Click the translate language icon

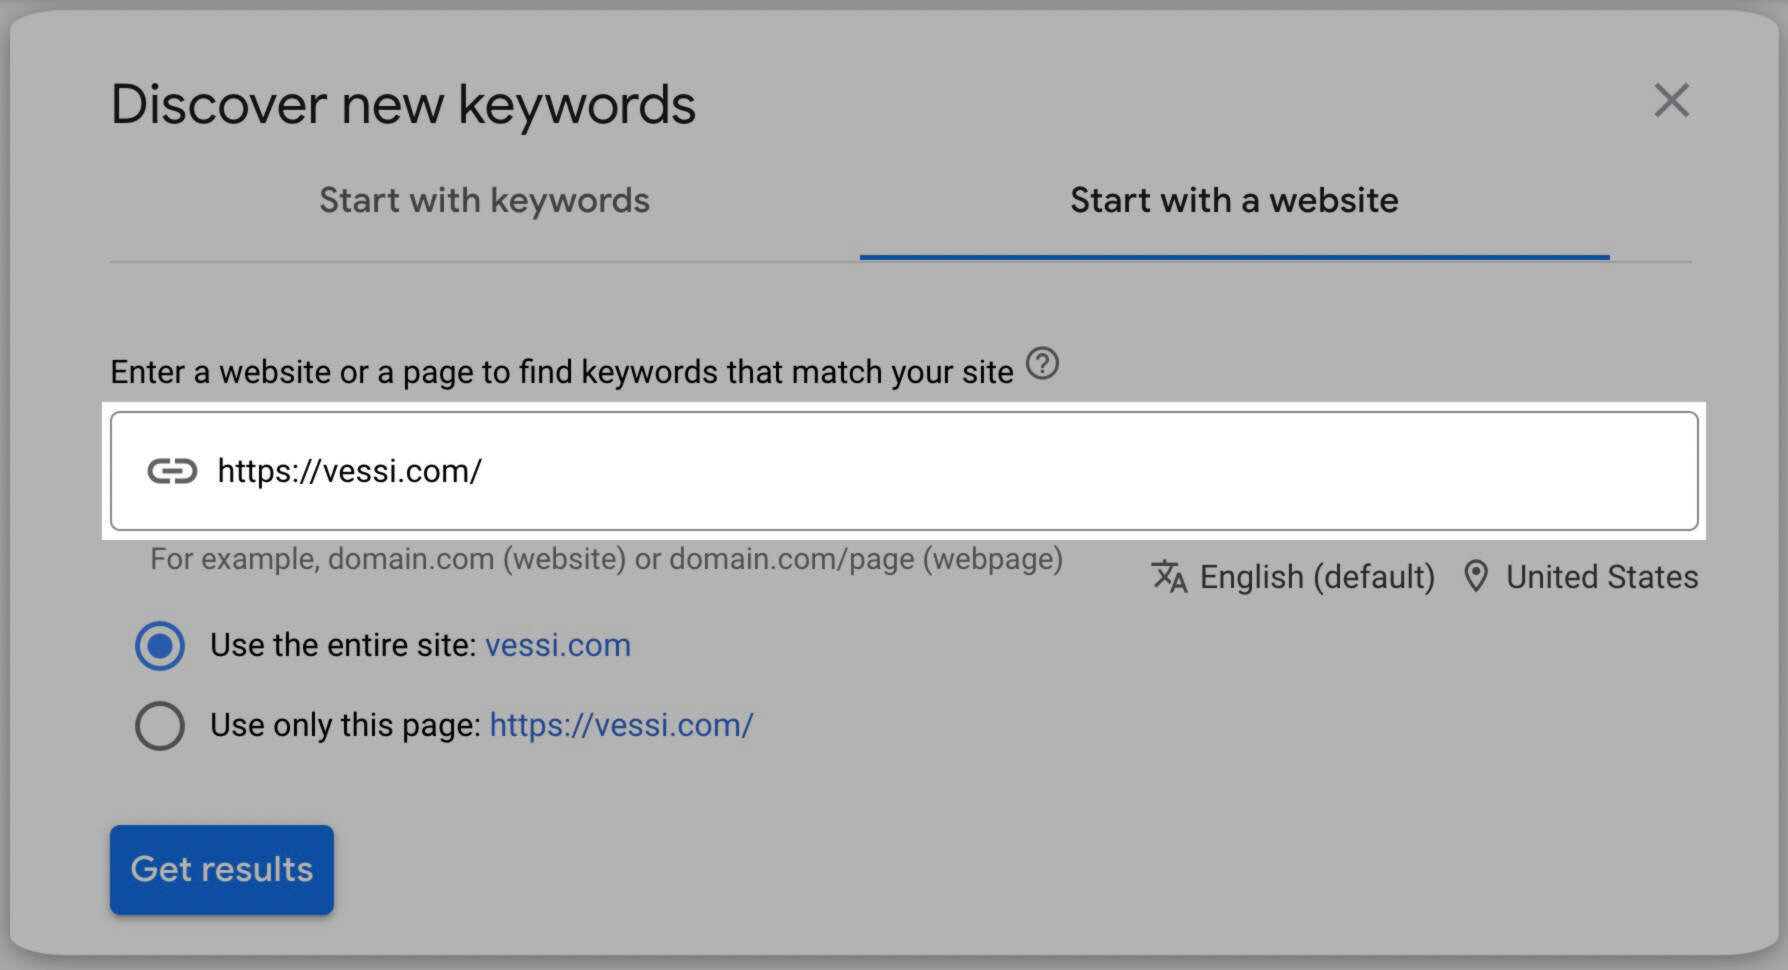1168,576
